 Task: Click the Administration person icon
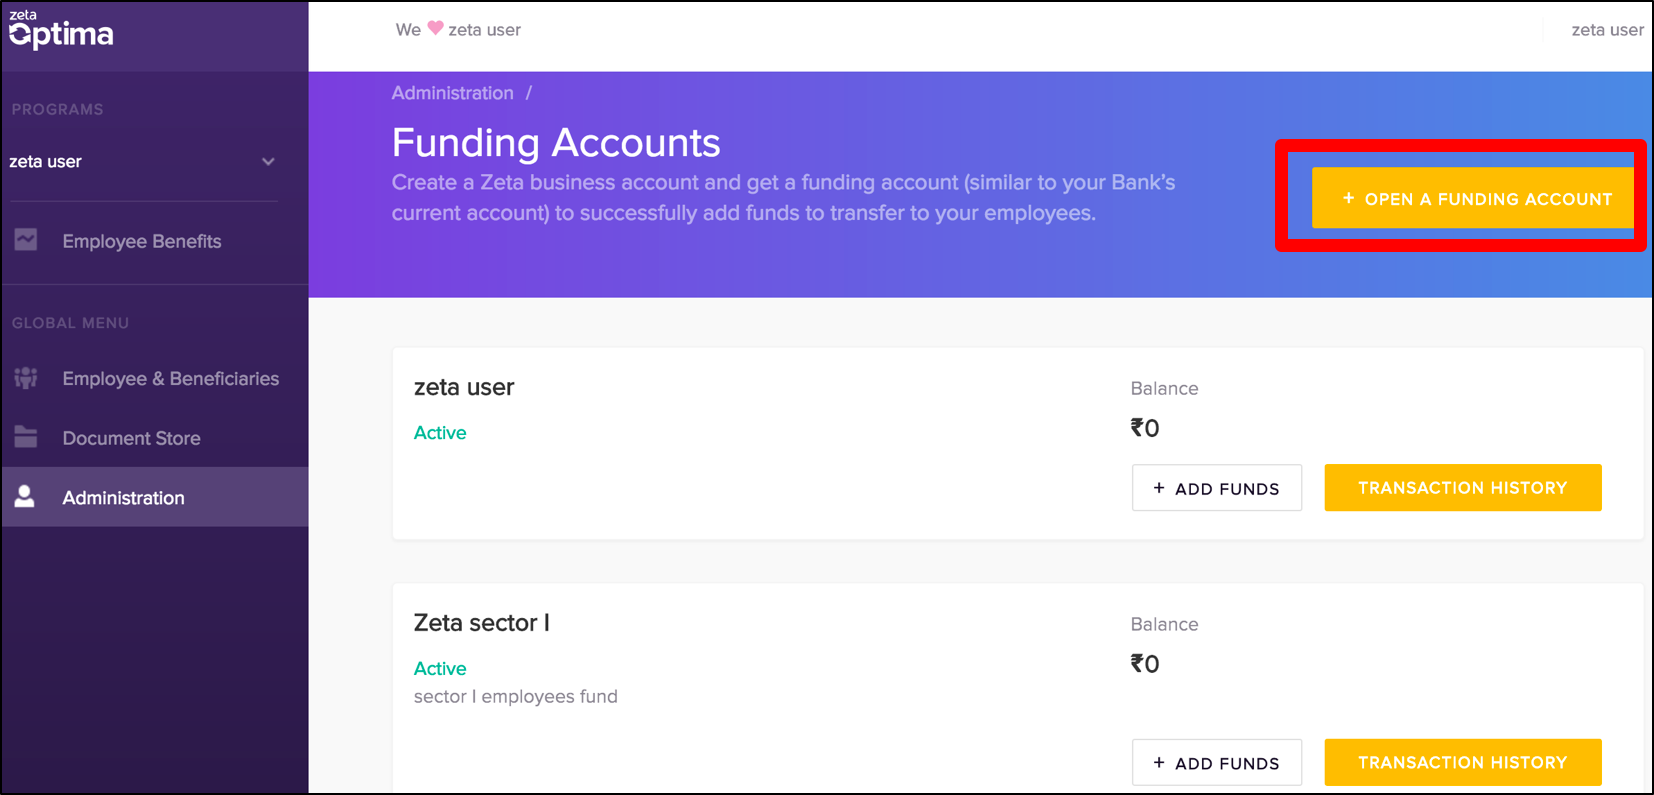tap(25, 496)
